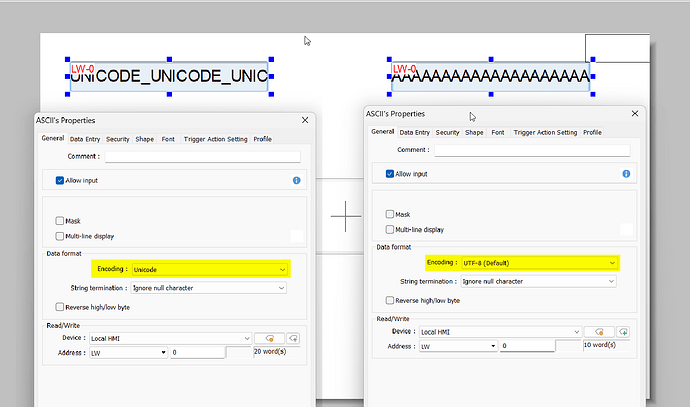The image size is (690, 407).
Task: Close the right ASCII's Properties dialog
Action: 635,114
